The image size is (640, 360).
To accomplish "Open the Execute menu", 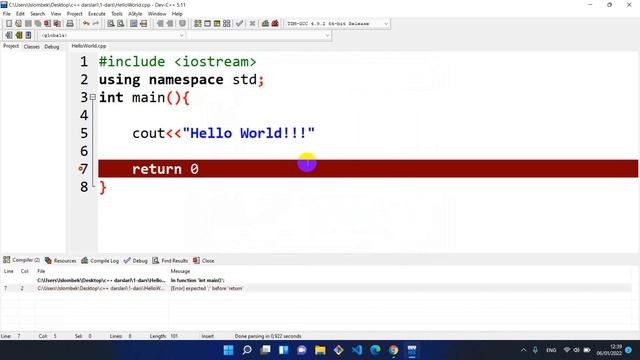I will (97, 14).
